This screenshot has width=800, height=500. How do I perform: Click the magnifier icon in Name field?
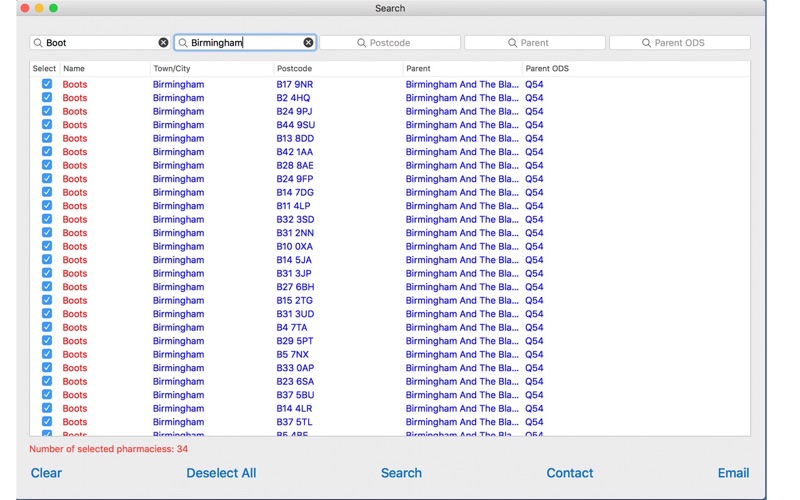pos(38,43)
